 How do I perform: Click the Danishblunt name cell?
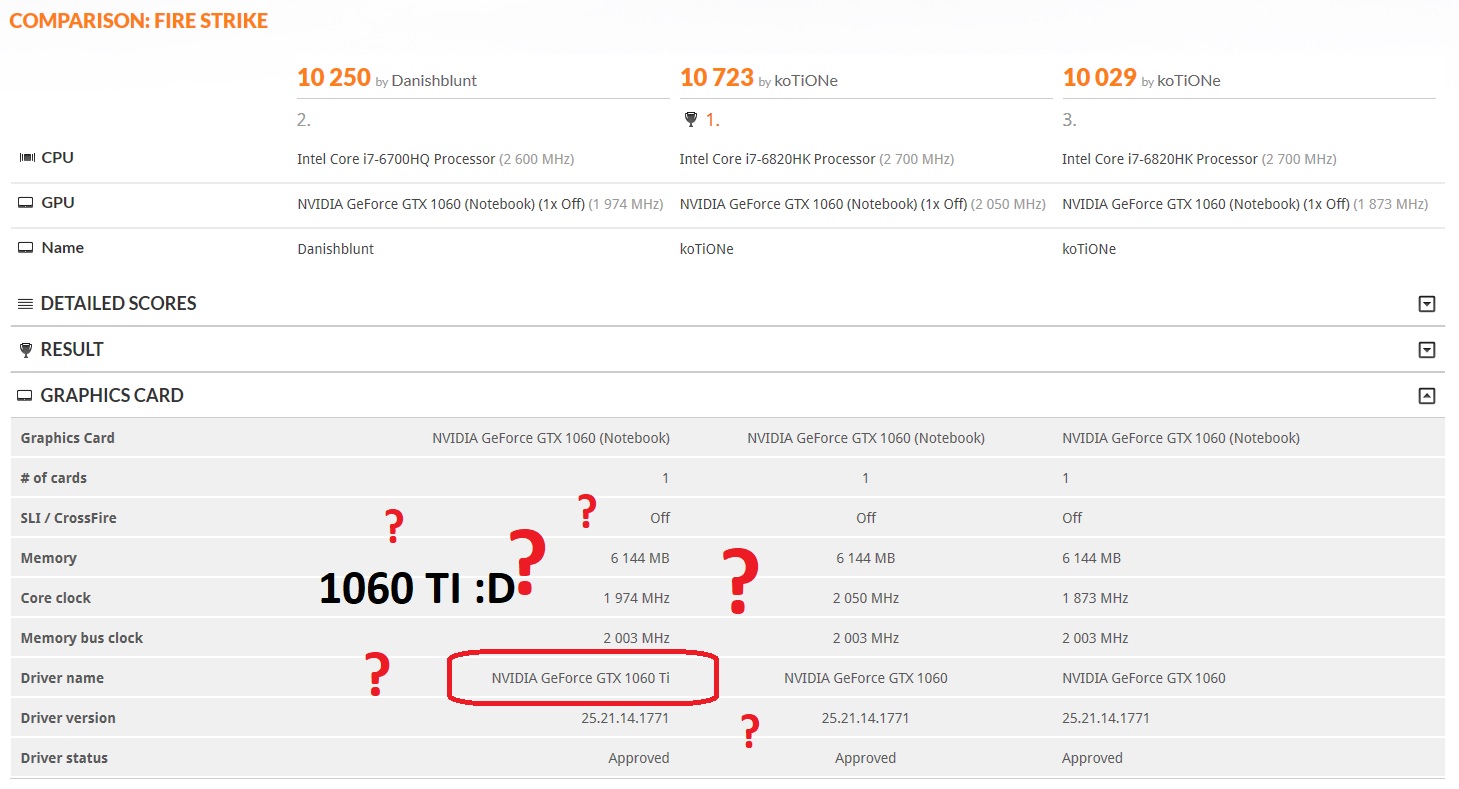click(x=335, y=249)
